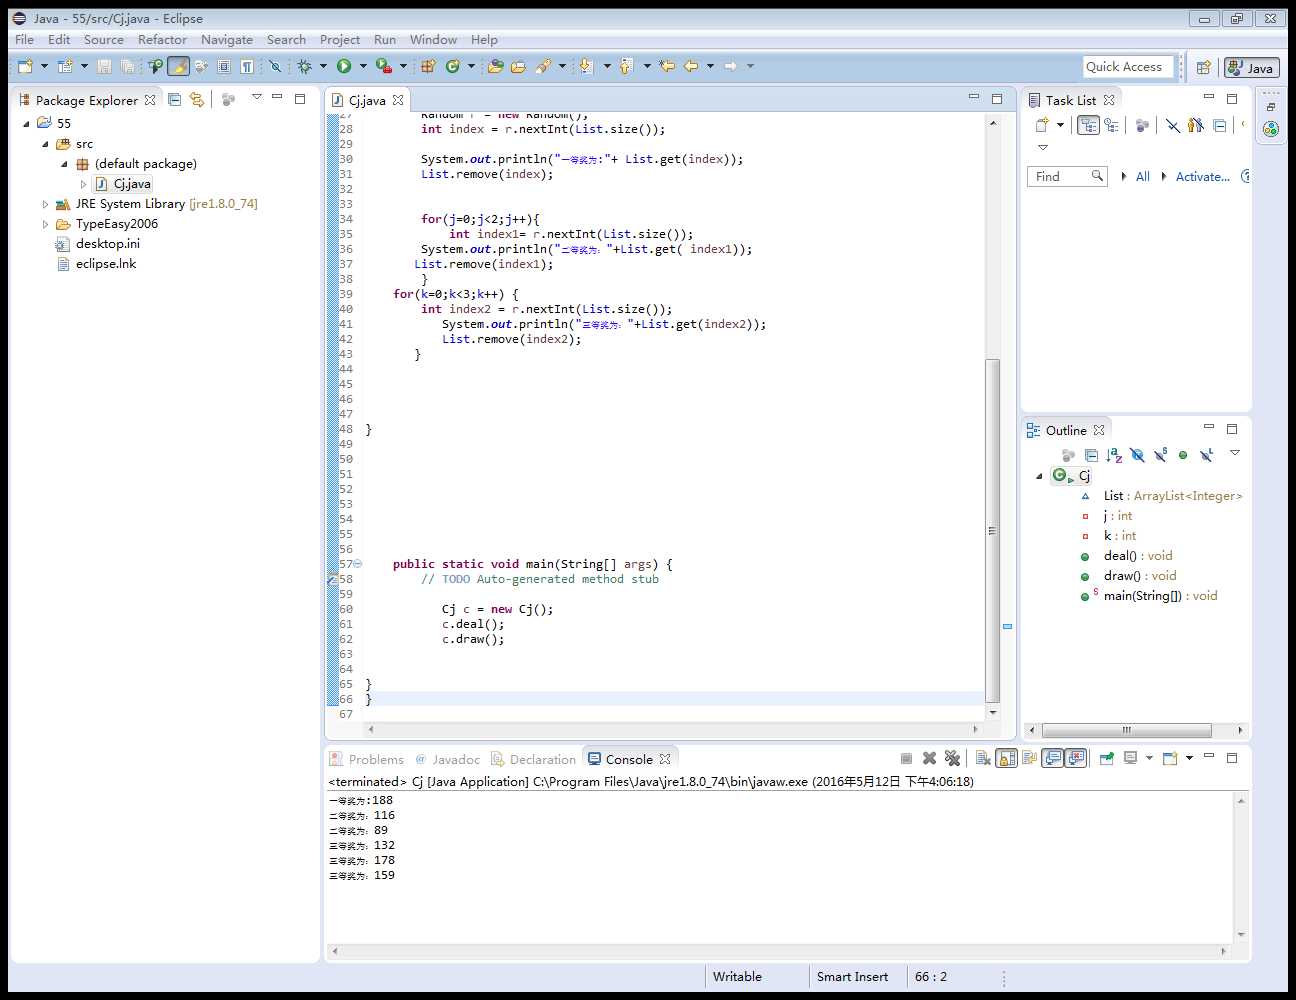Expand the TypeEasy2006 folder

pyautogui.click(x=45, y=224)
